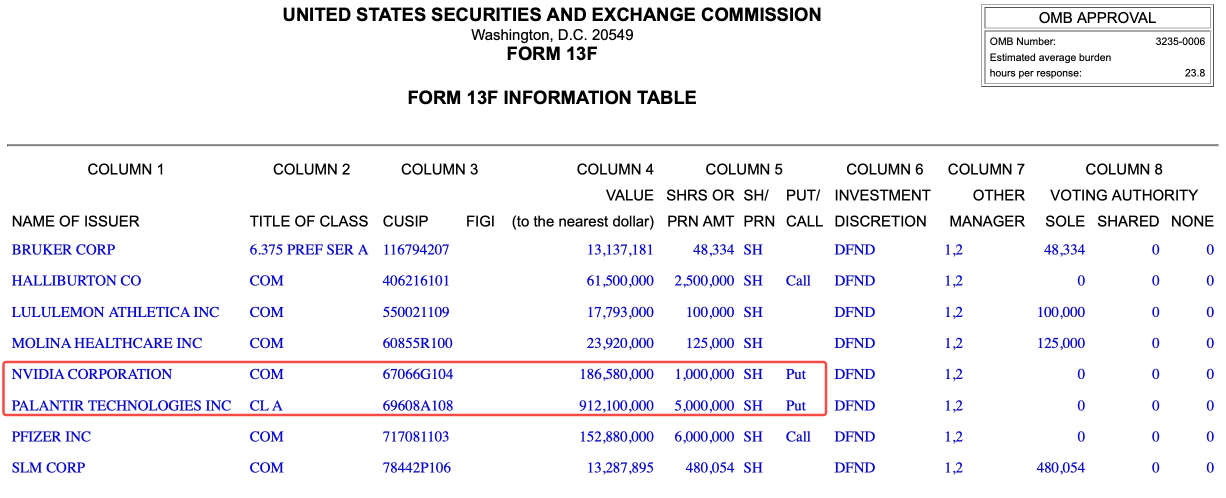
Task: Click the OMB APPROVAL box header
Action: (x=1097, y=18)
